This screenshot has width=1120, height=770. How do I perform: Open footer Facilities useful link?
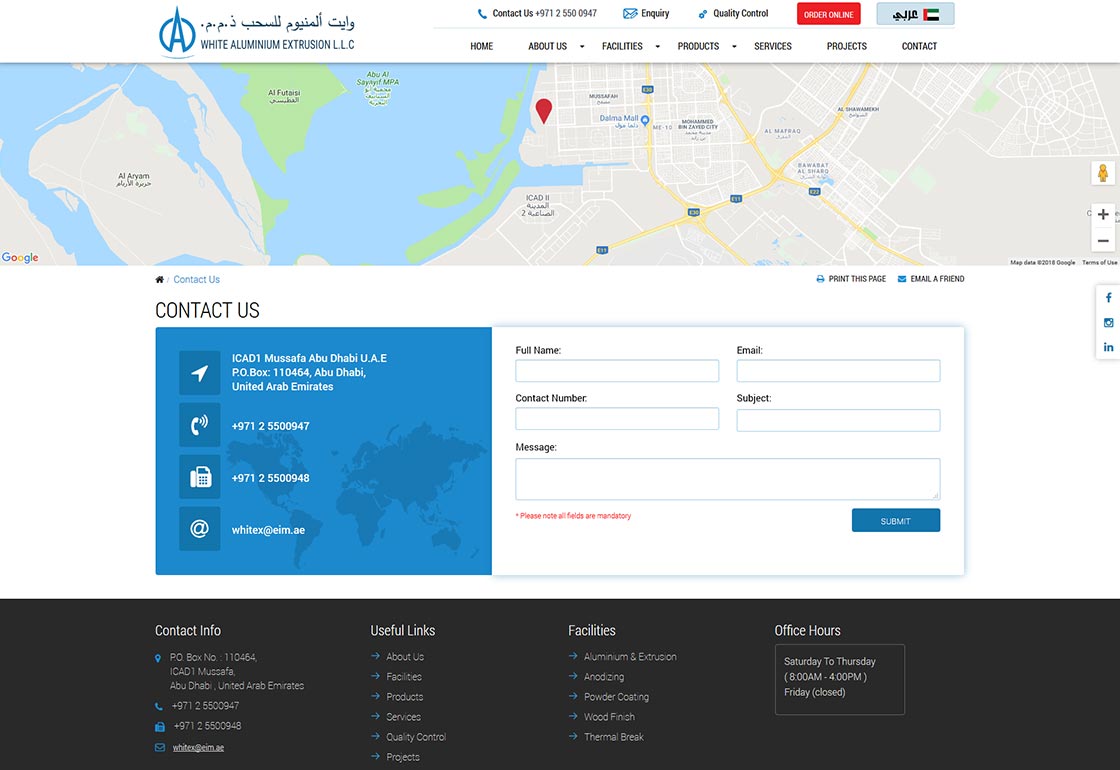(x=404, y=676)
